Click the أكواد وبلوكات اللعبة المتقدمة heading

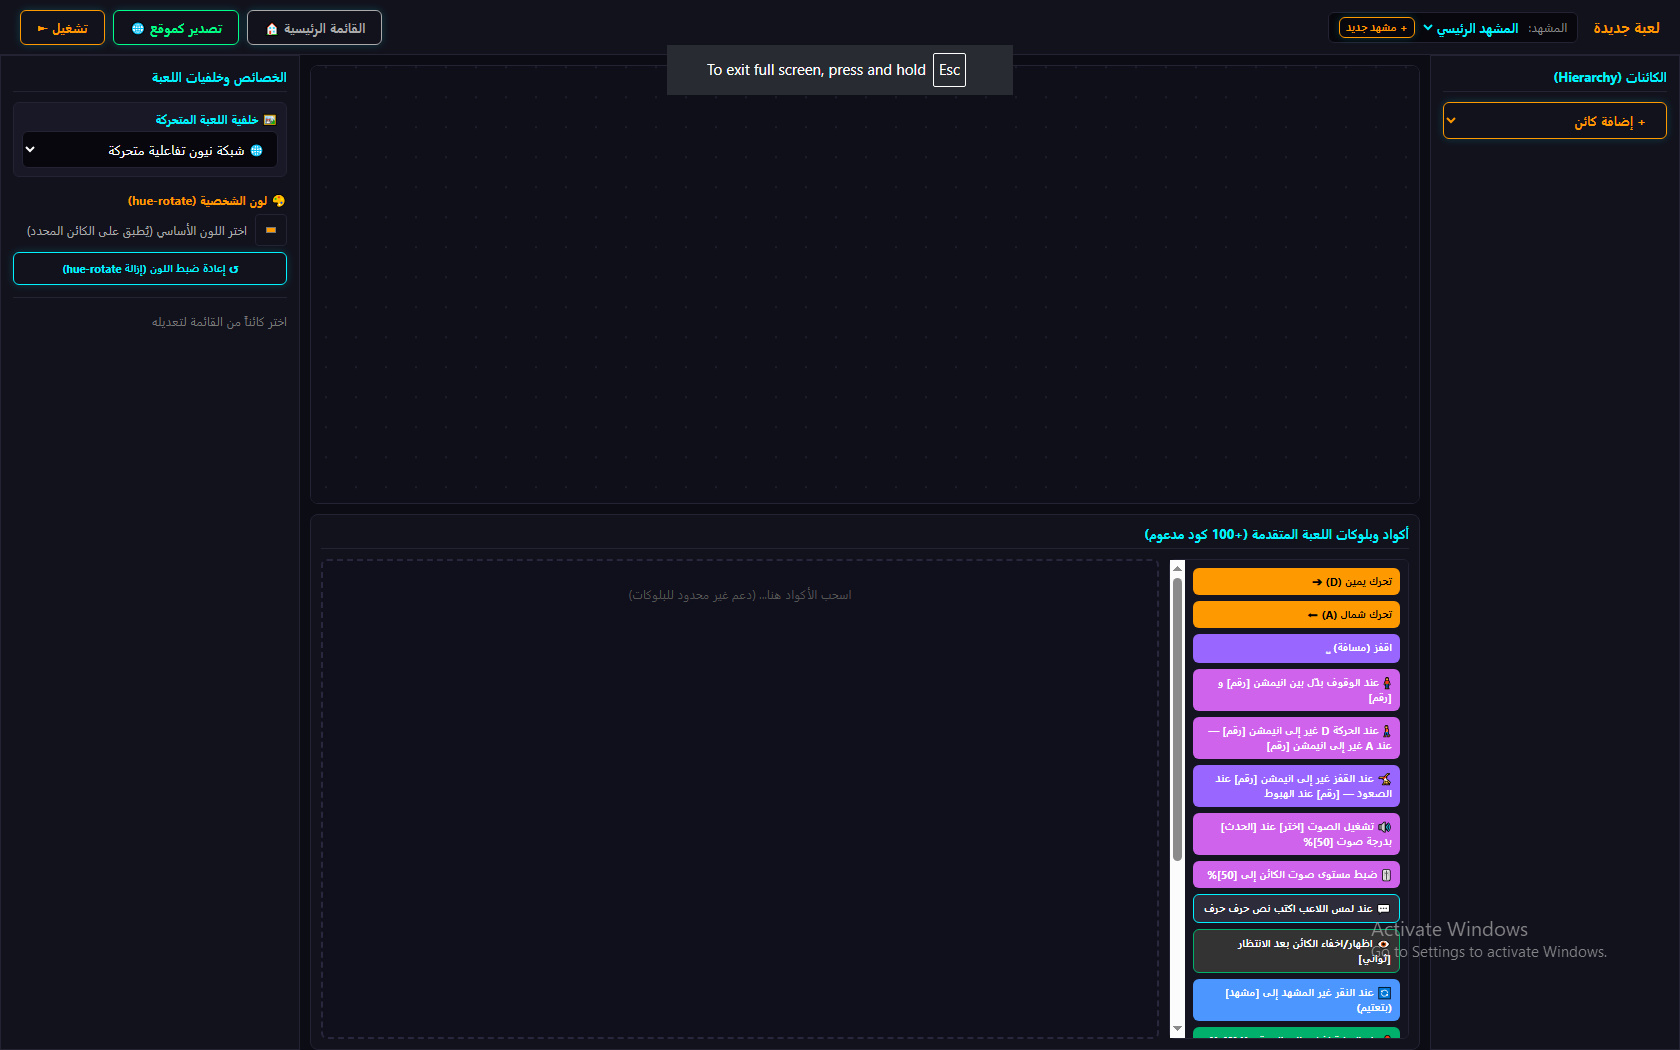pos(1276,535)
